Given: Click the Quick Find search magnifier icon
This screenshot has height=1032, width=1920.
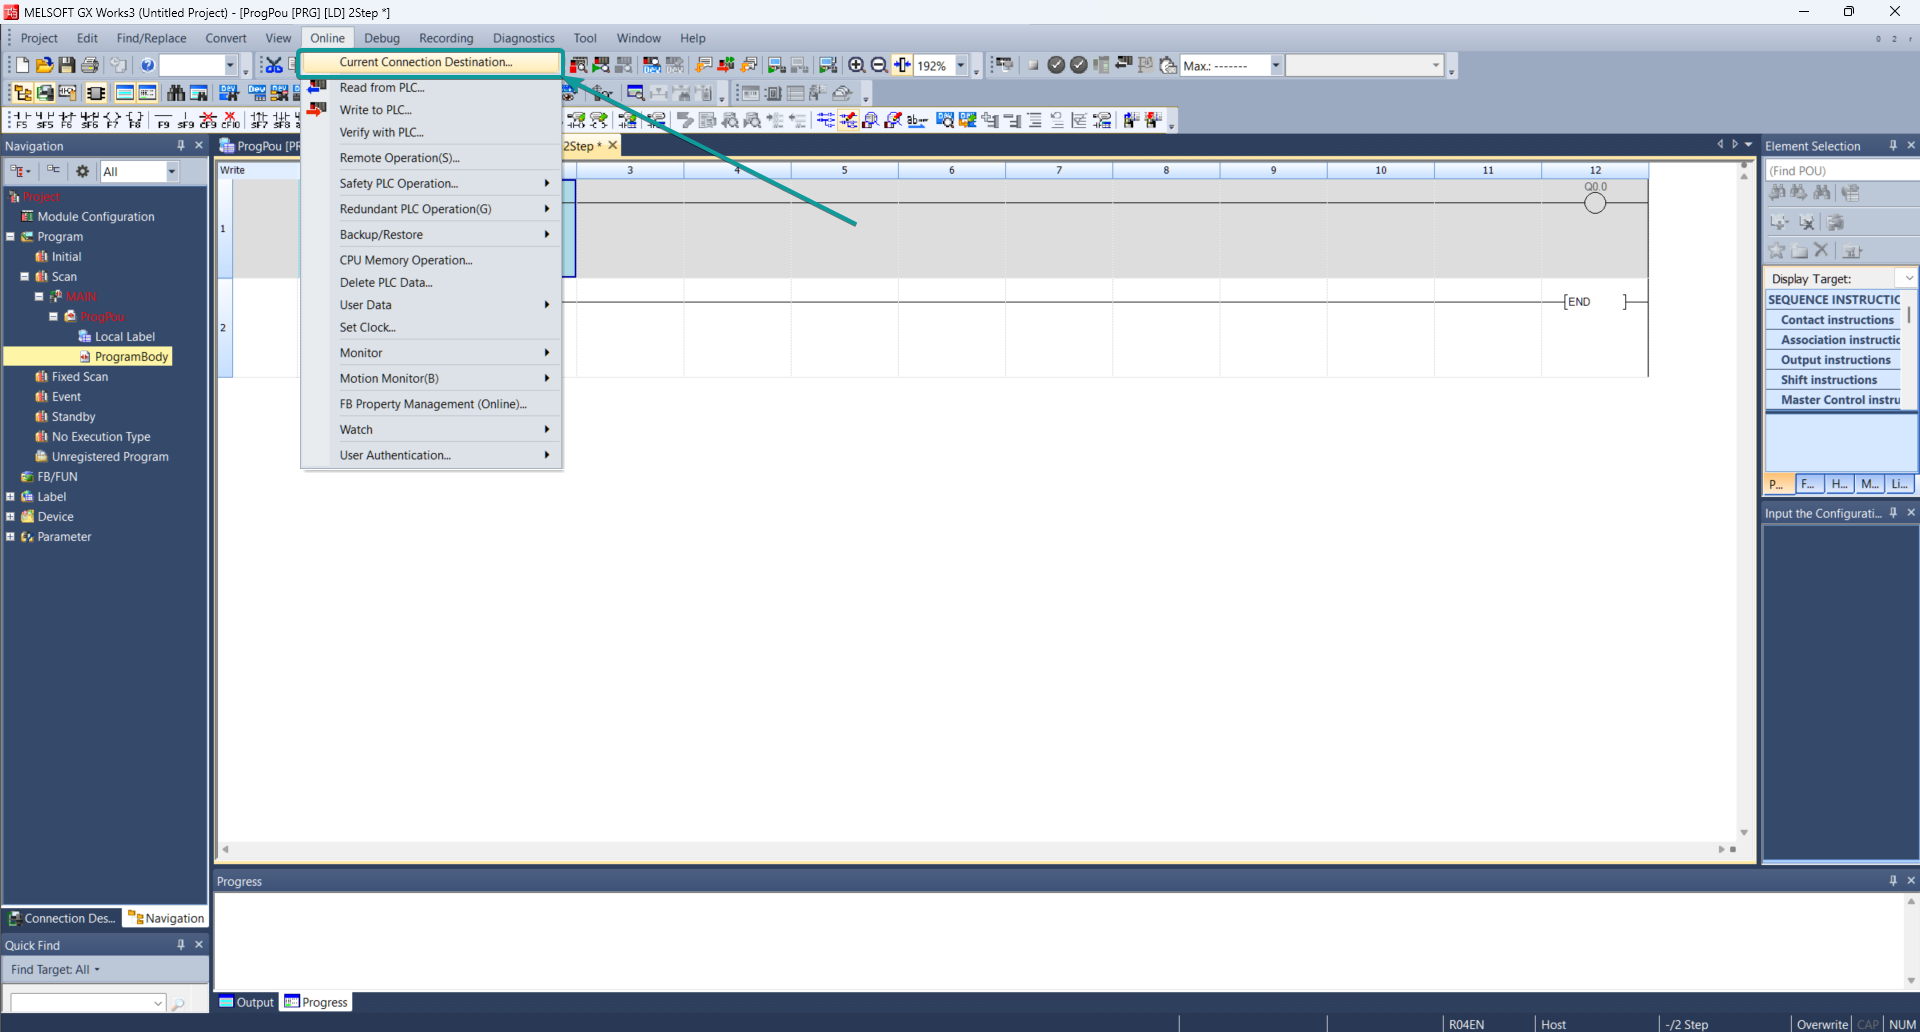Looking at the screenshot, I should [x=179, y=1003].
